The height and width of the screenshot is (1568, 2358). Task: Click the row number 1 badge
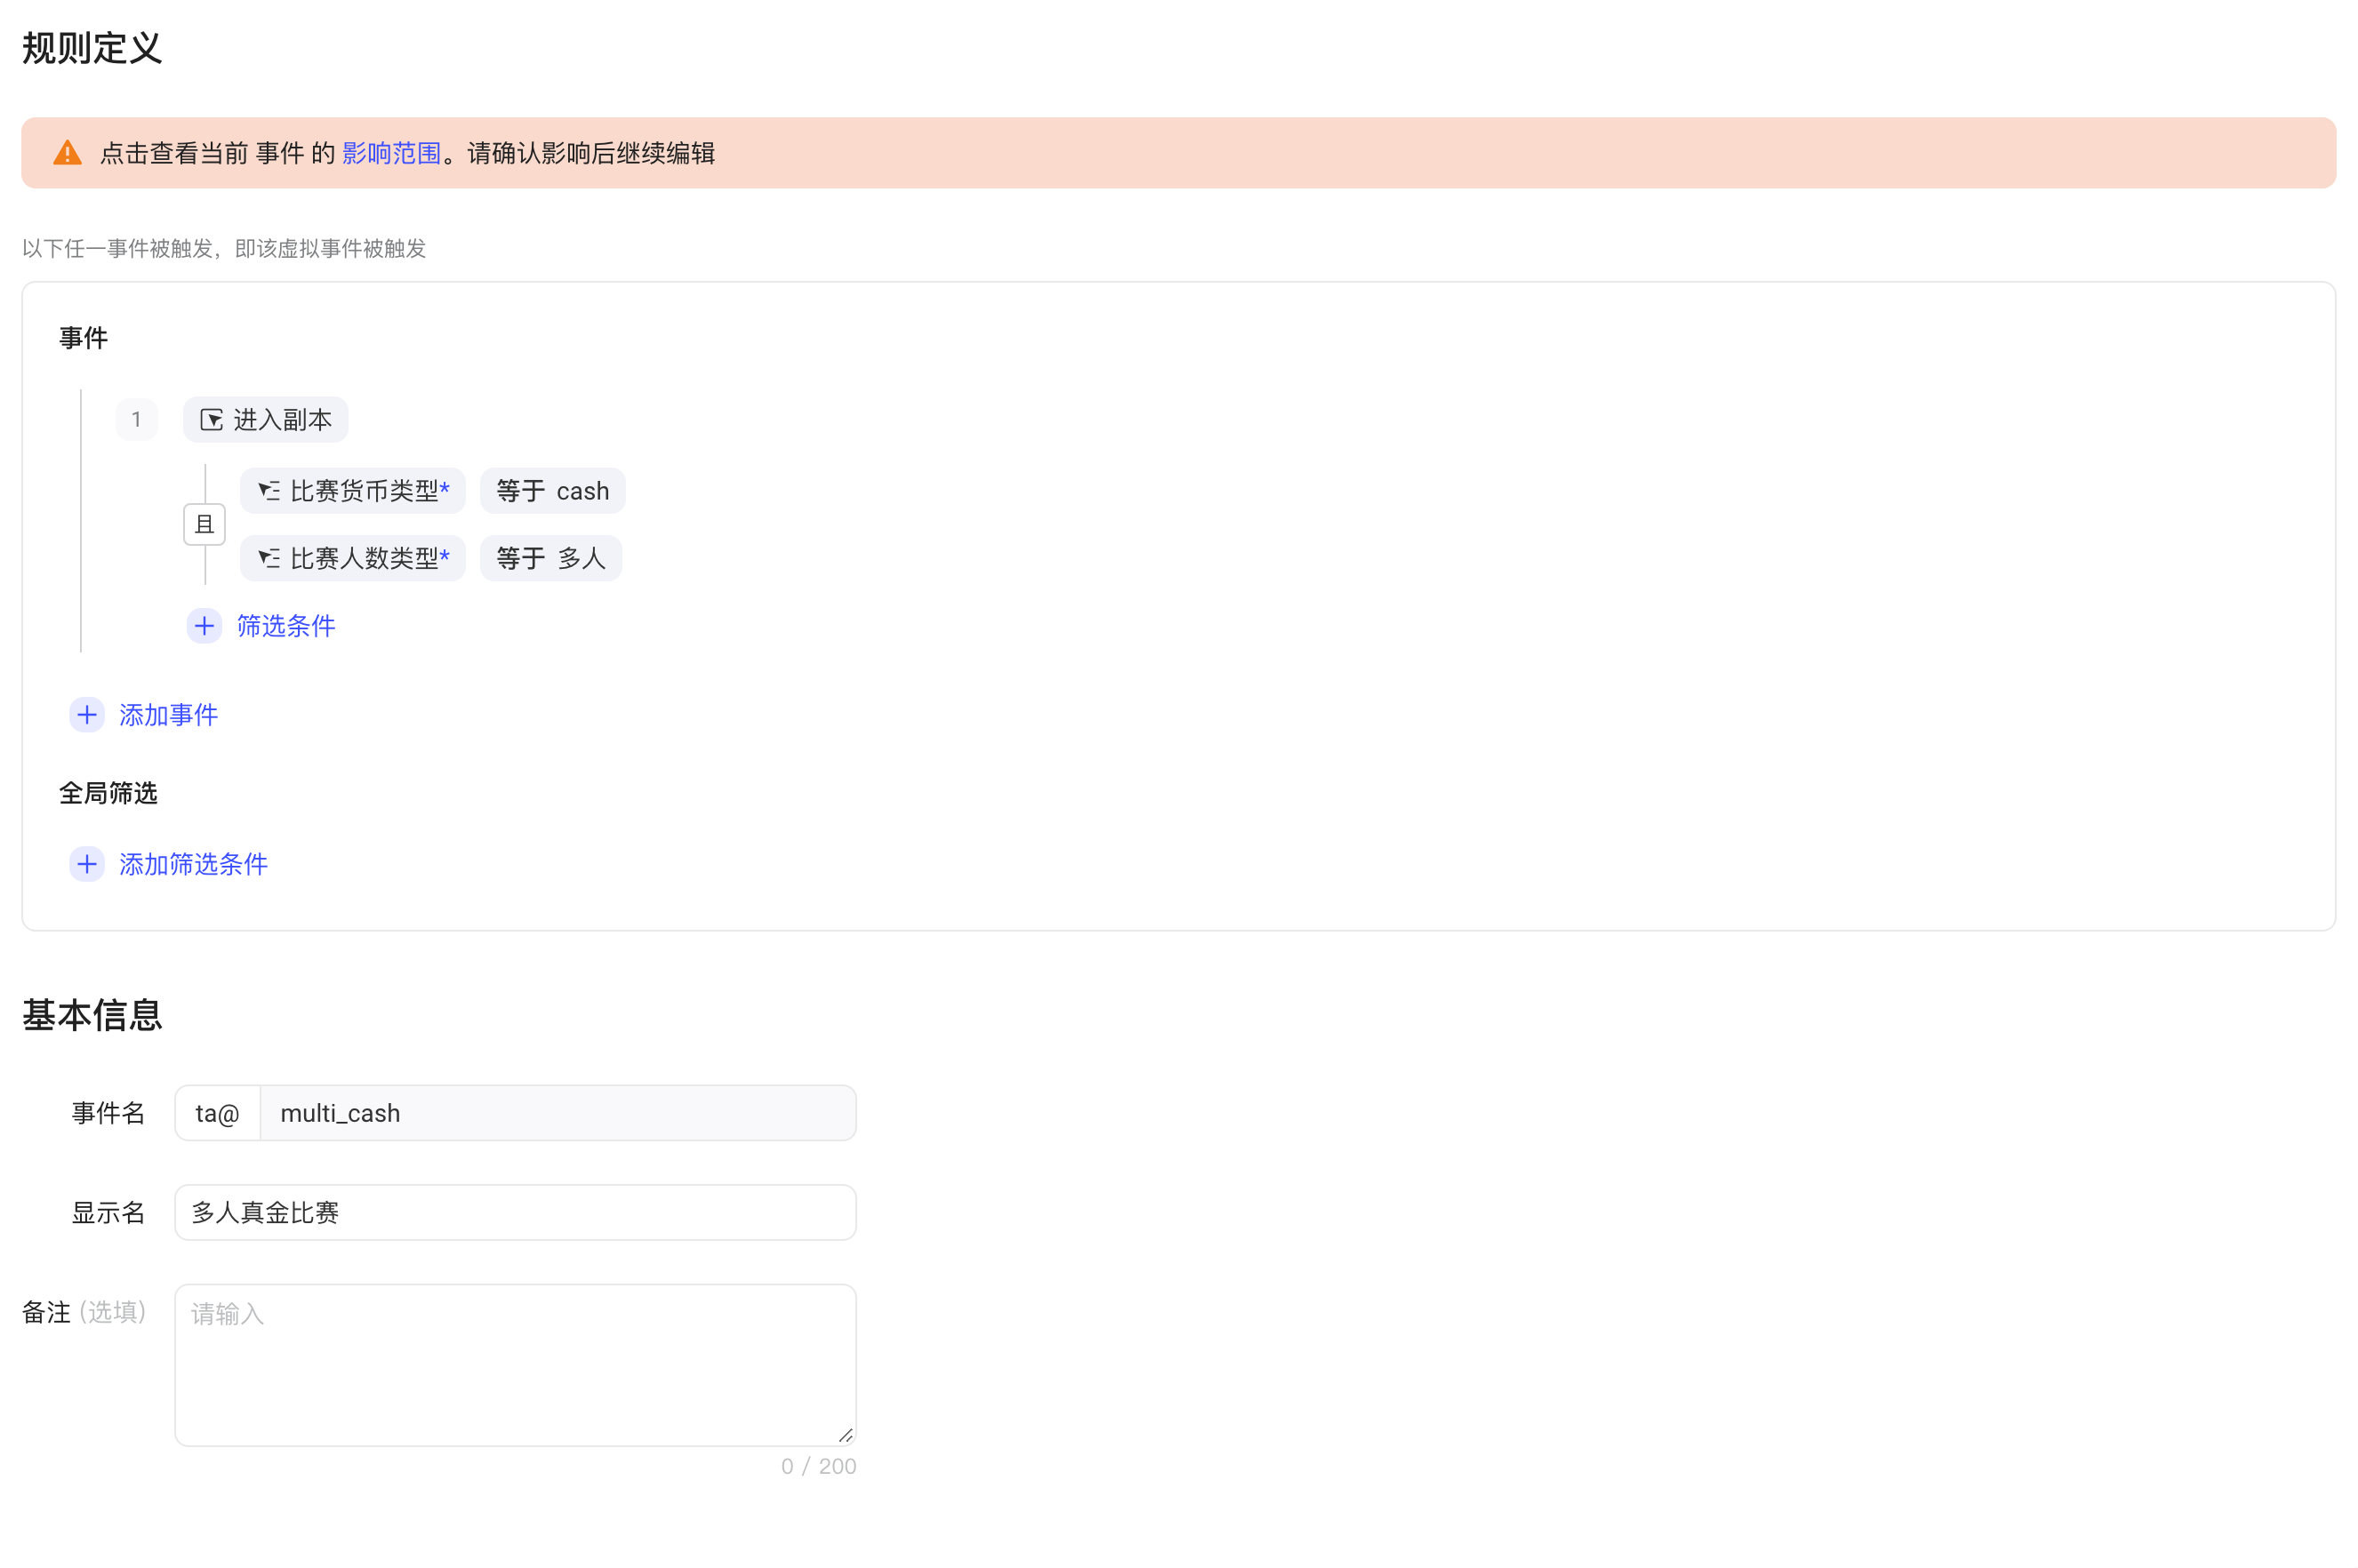click(x=136, y=420)
